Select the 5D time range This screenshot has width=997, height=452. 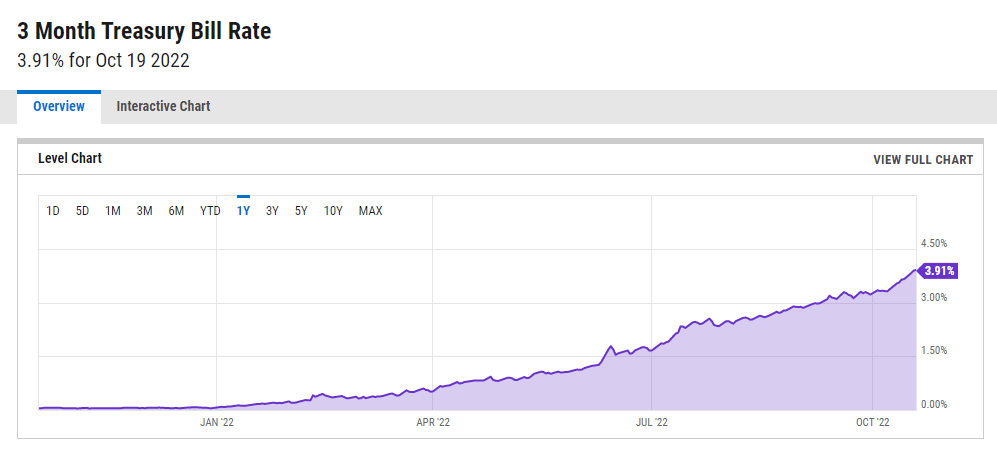click(x=83, y=211)
